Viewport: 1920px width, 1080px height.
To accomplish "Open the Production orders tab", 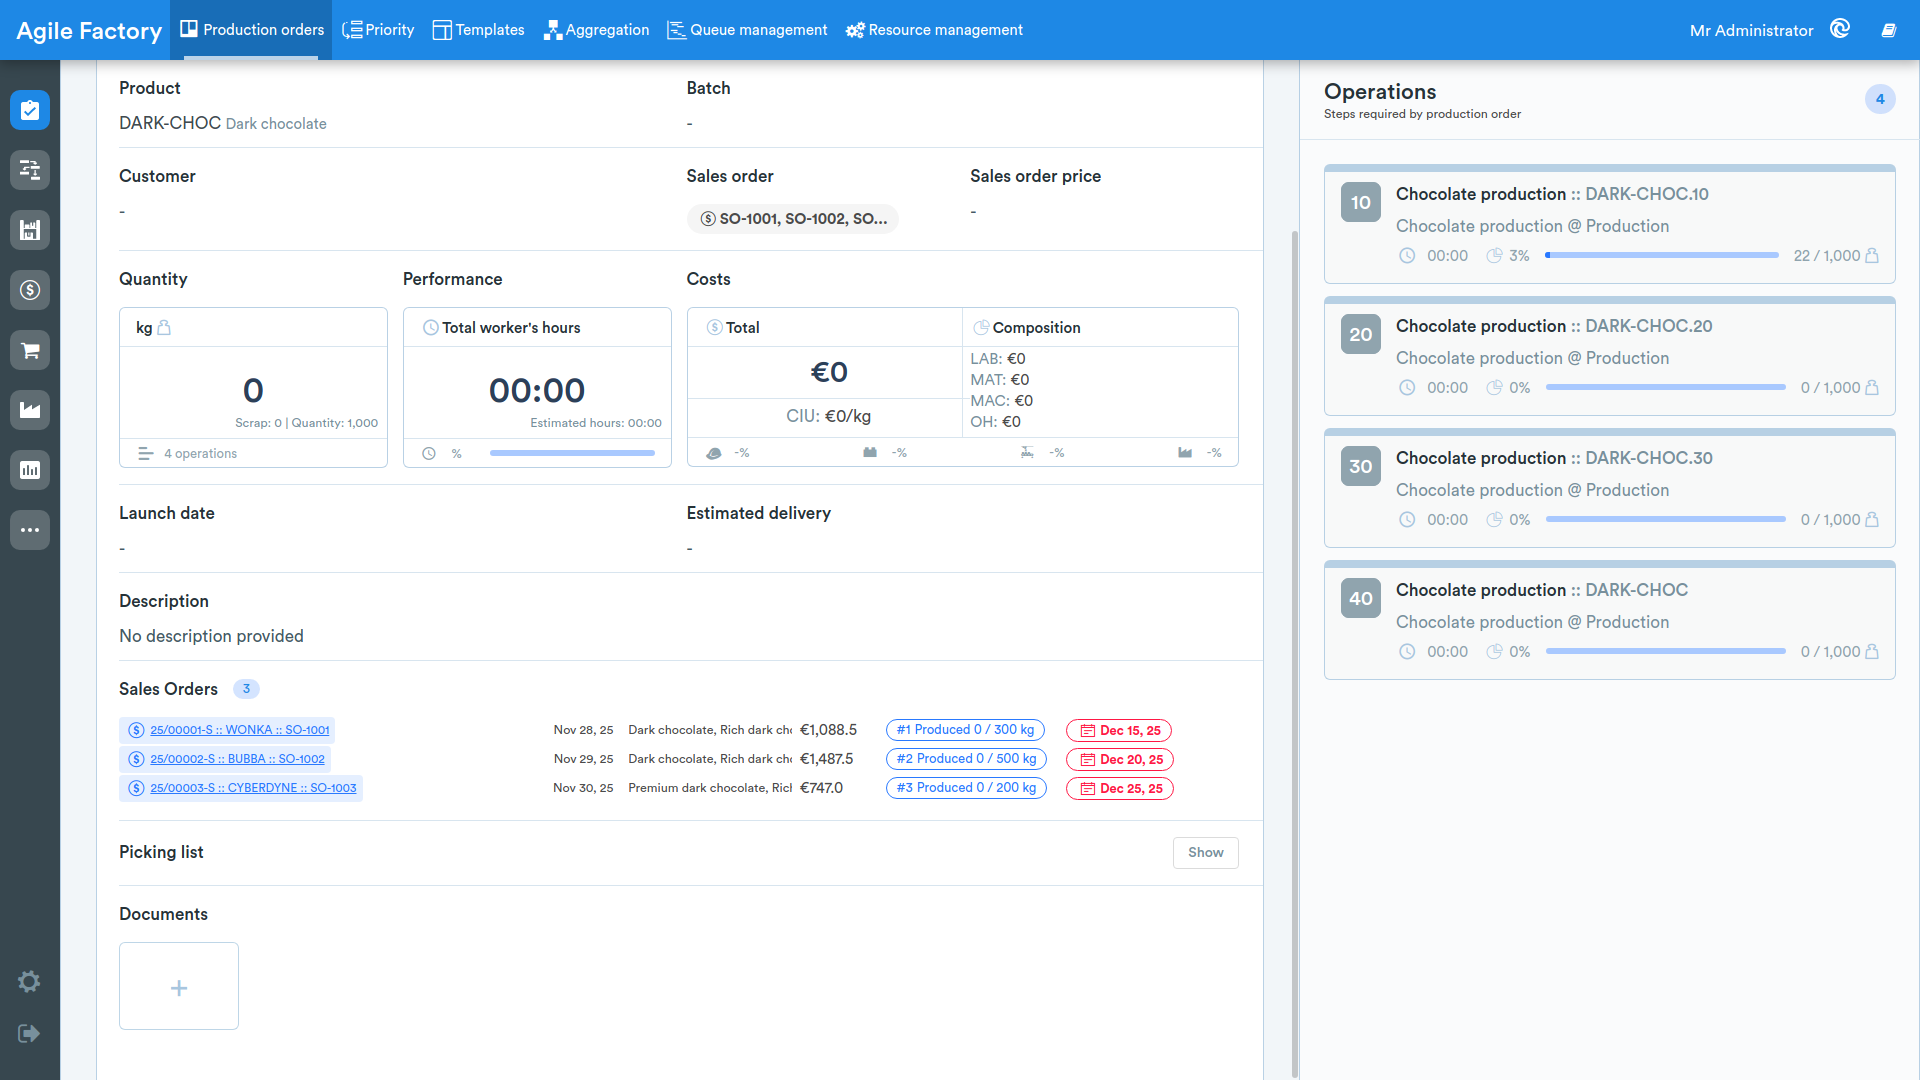I will tap(252, 30).
